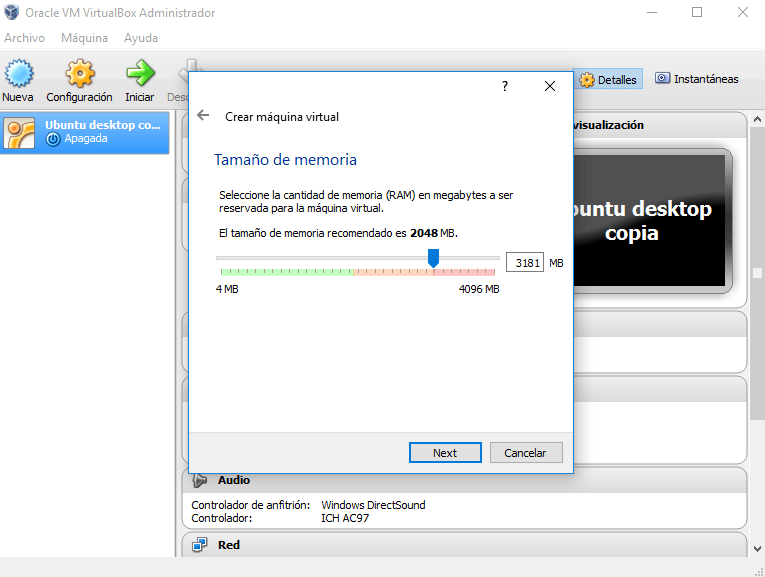765x577 pixels.
Task: Click the '4096 MB' maximum label
Action: [479, 289]
